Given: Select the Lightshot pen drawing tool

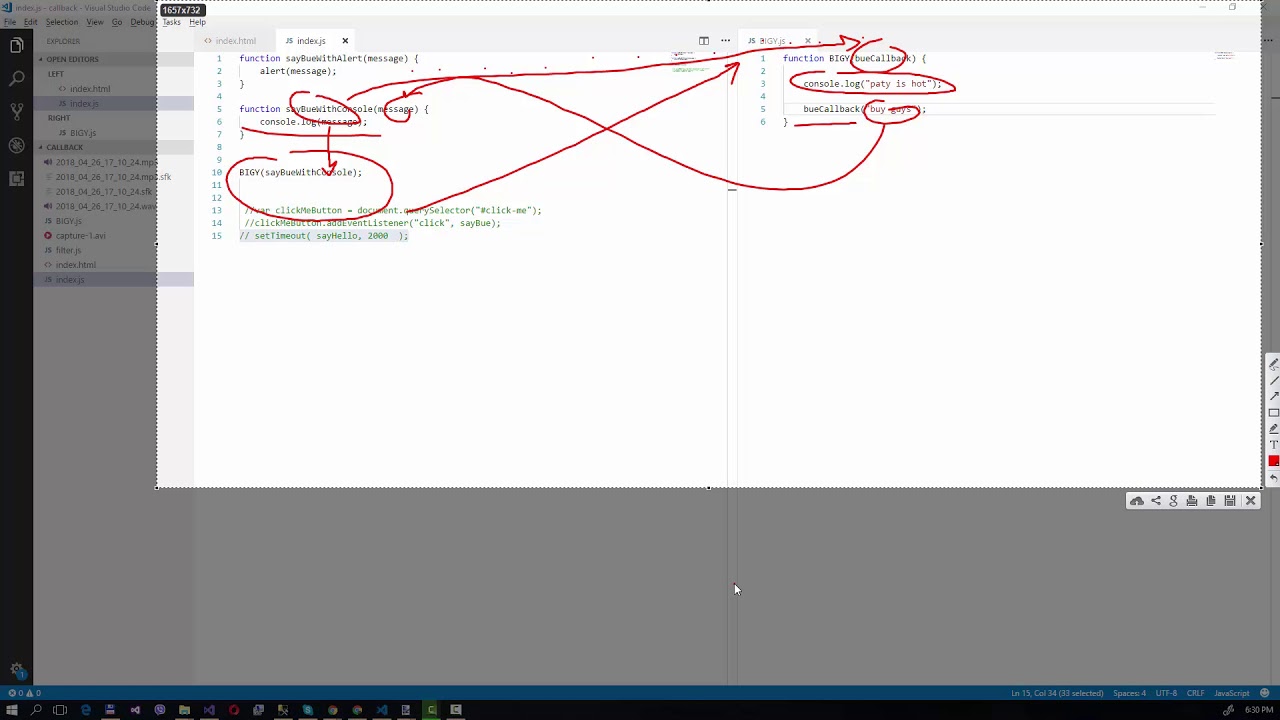Looking at the screenshot, I should [1273, 364].
